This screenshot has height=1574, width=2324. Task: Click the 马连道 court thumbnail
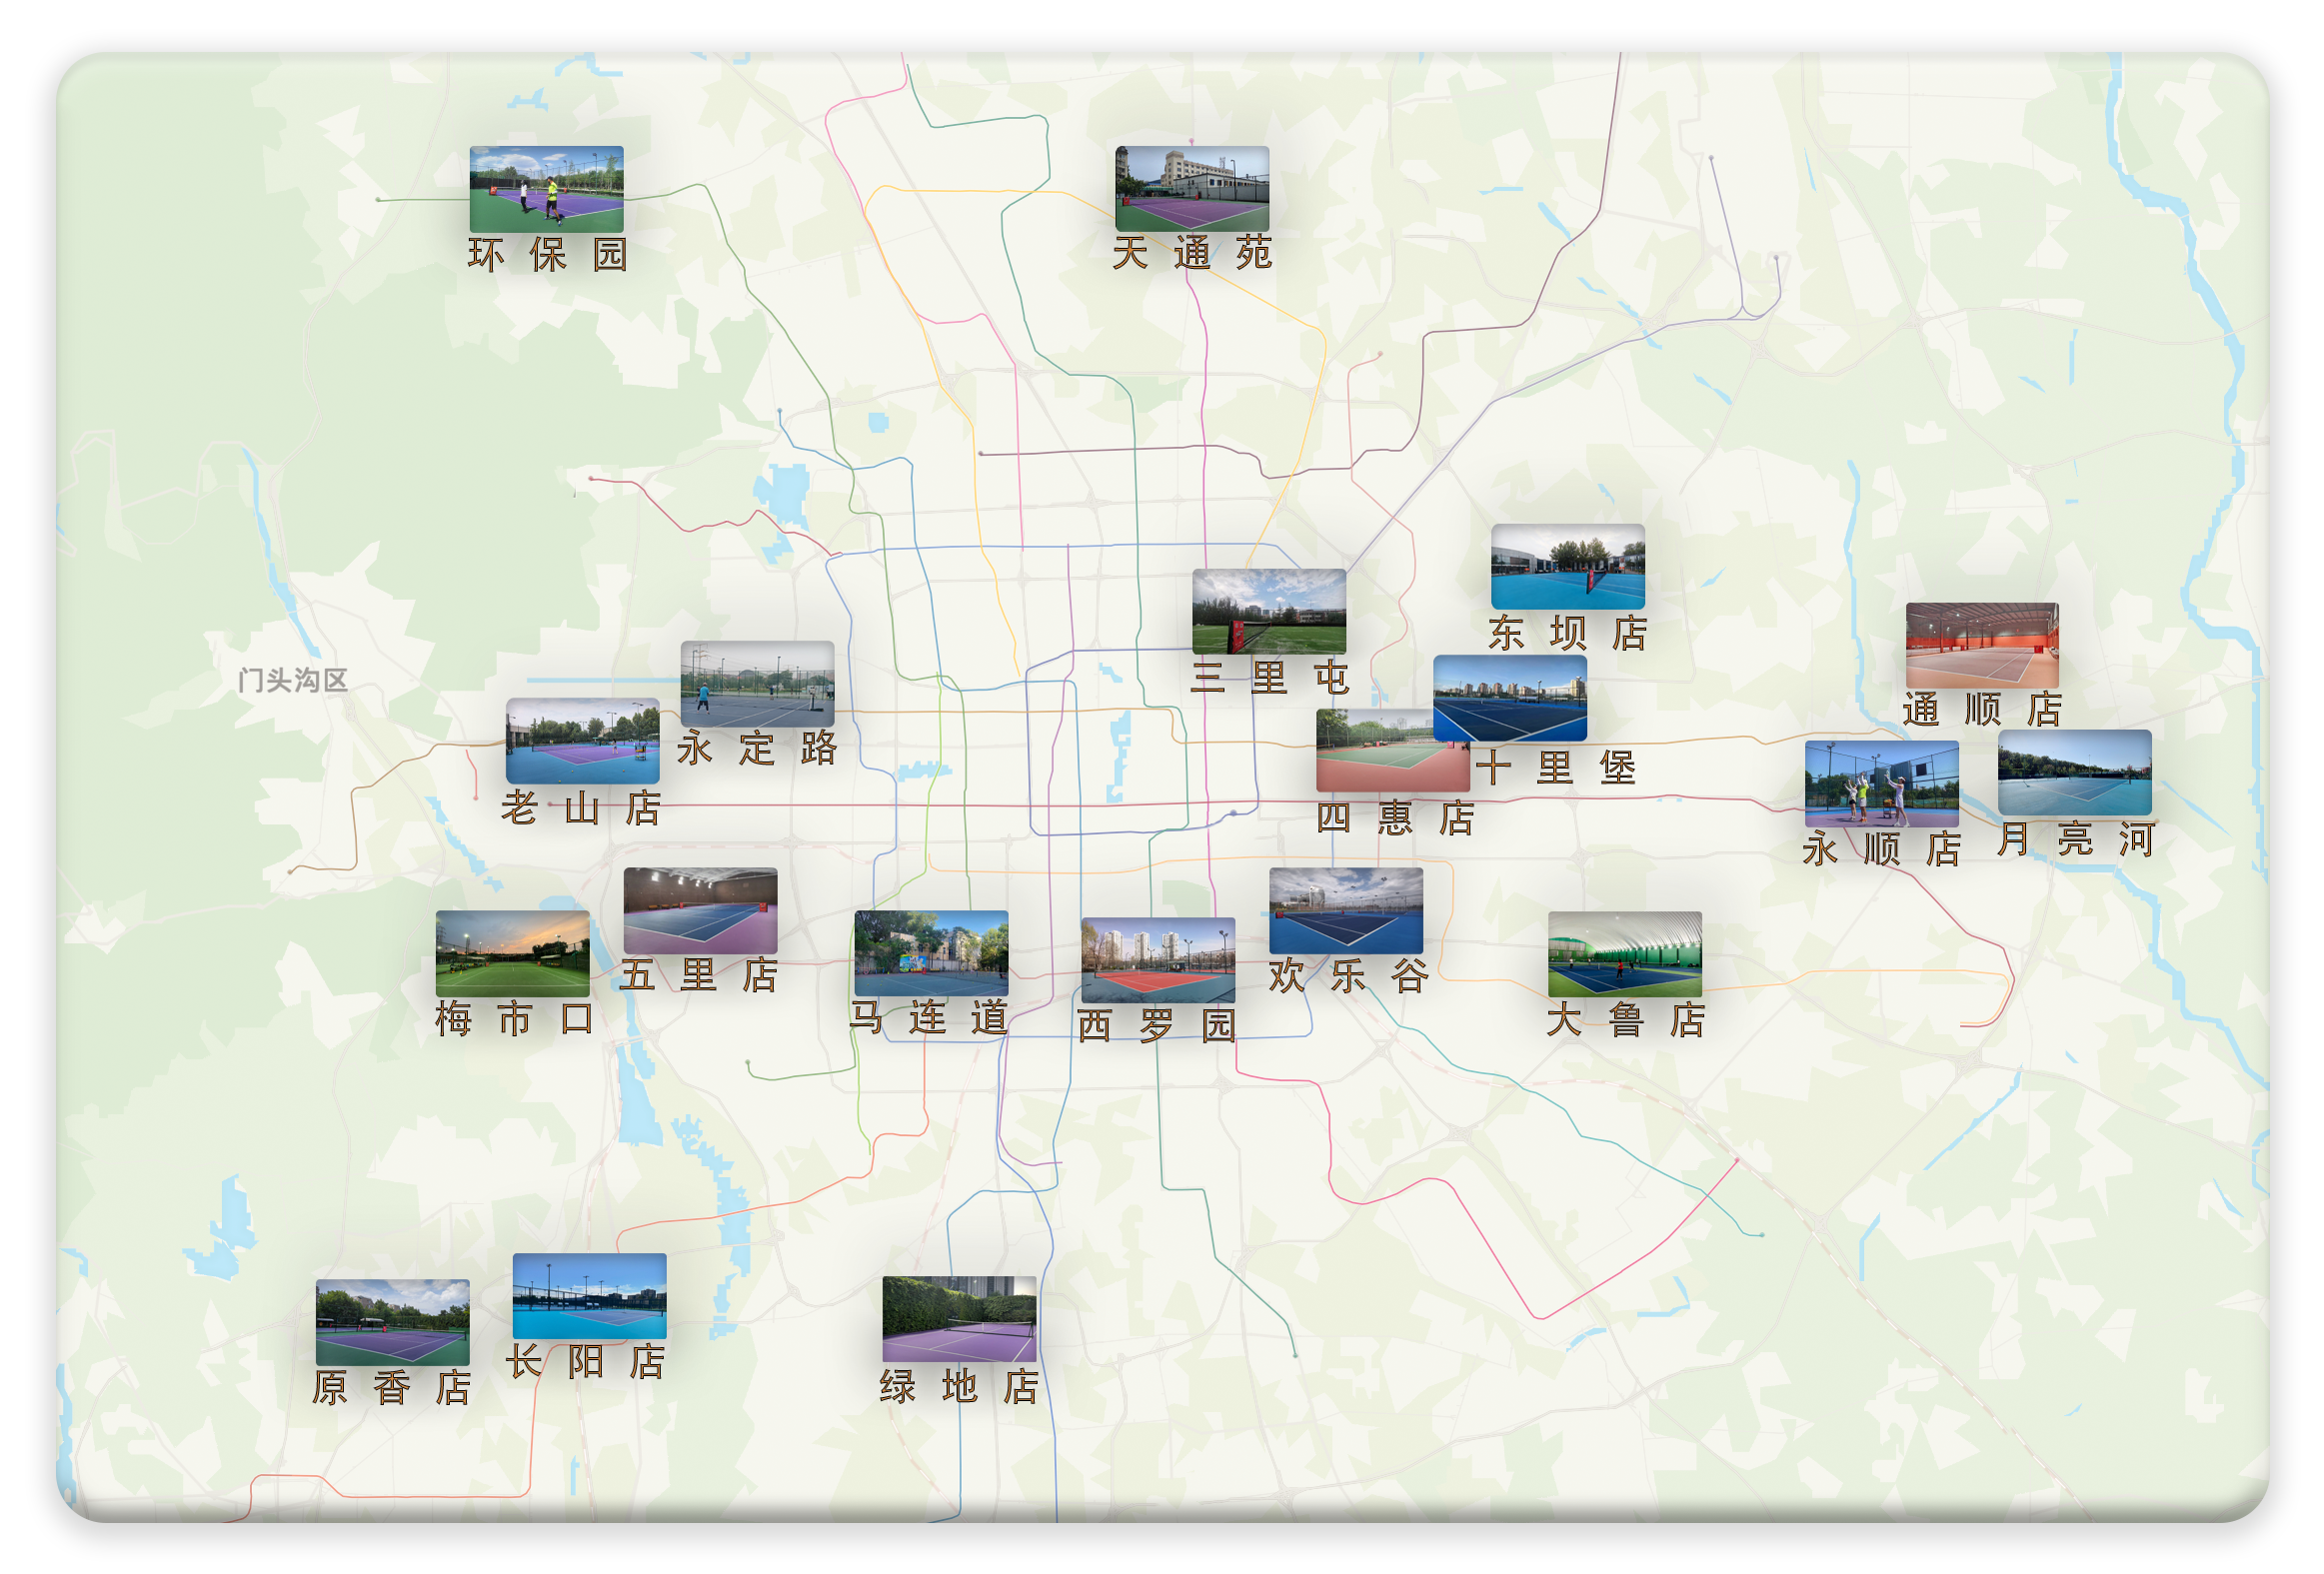(930, 953)
